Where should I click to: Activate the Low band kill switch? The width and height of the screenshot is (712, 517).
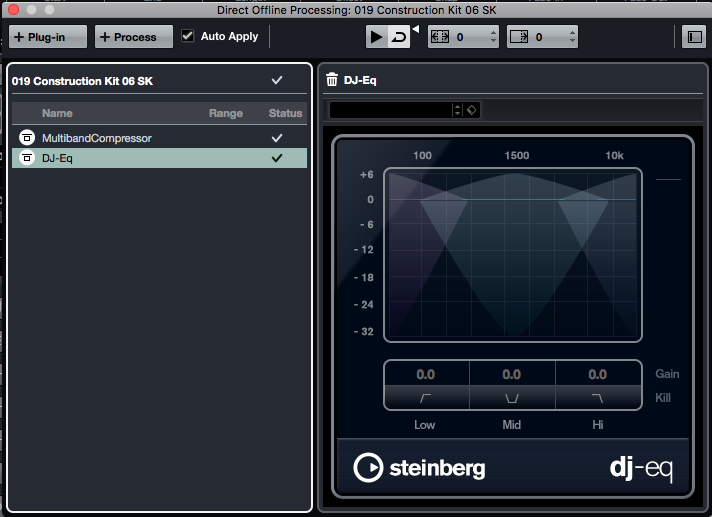pyautogui.click(x=426, y=398)
